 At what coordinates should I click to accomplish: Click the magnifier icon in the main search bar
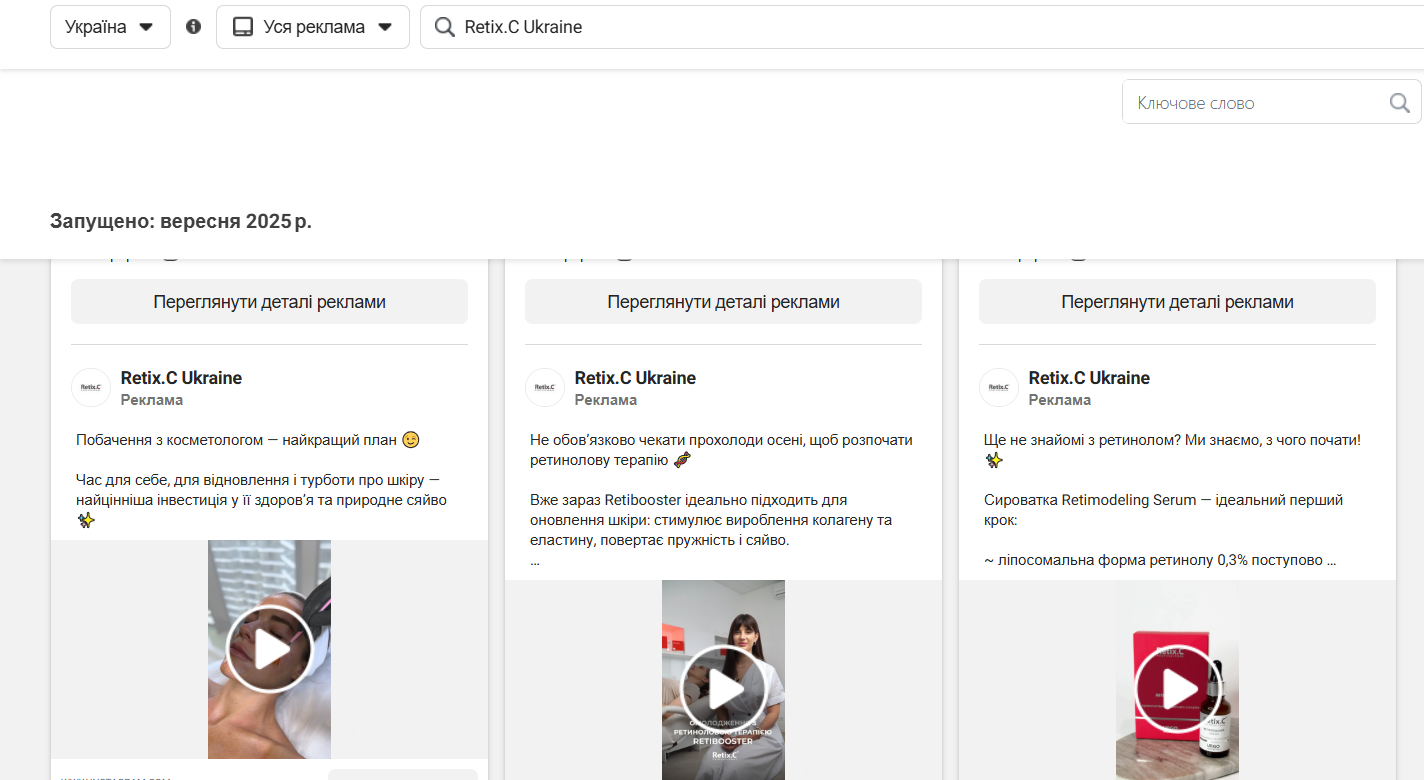pyautogui.click(x=445, y=27)
